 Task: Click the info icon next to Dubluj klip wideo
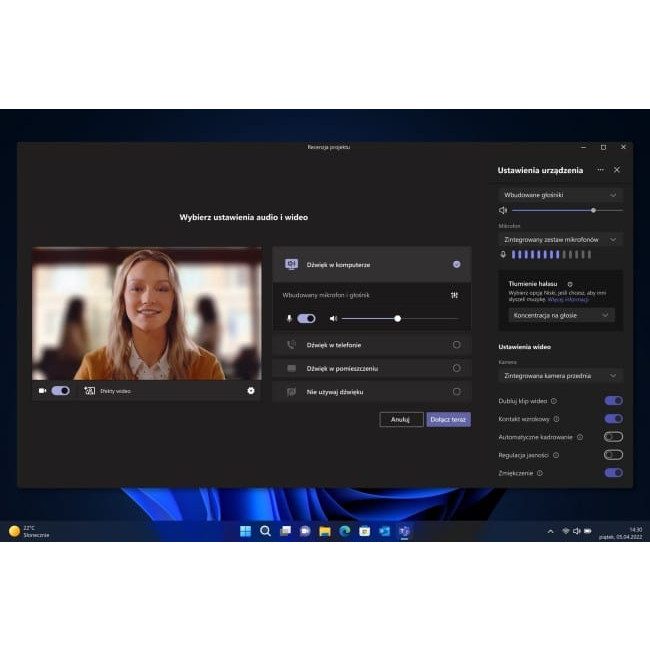[x=554, y=401]
